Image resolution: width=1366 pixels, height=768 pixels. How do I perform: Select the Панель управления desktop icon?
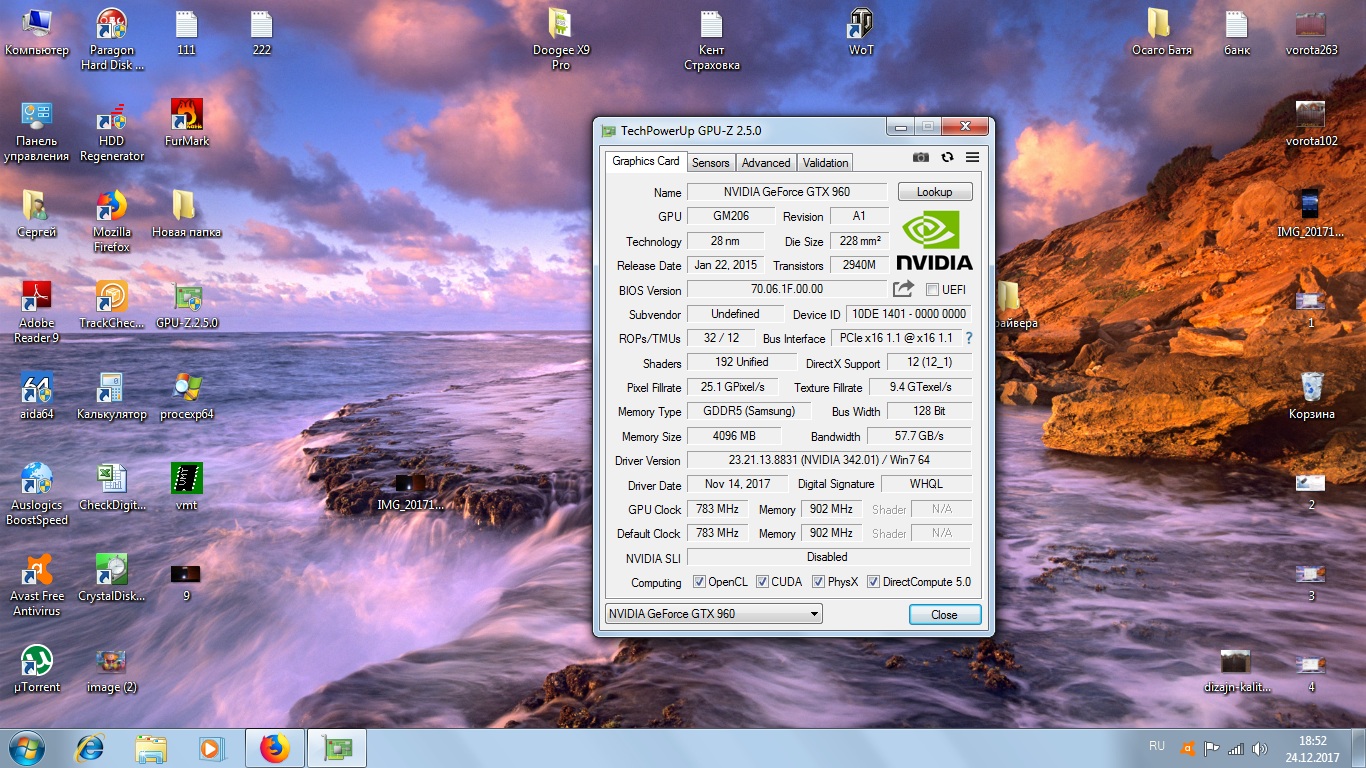tap(37, 131)
